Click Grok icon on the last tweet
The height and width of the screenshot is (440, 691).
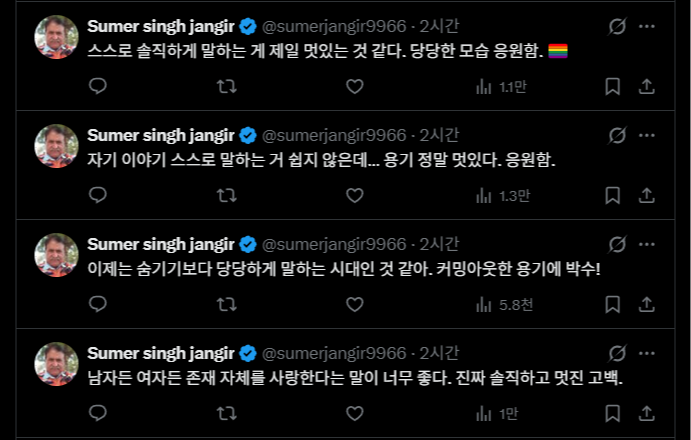pos(617,353)
